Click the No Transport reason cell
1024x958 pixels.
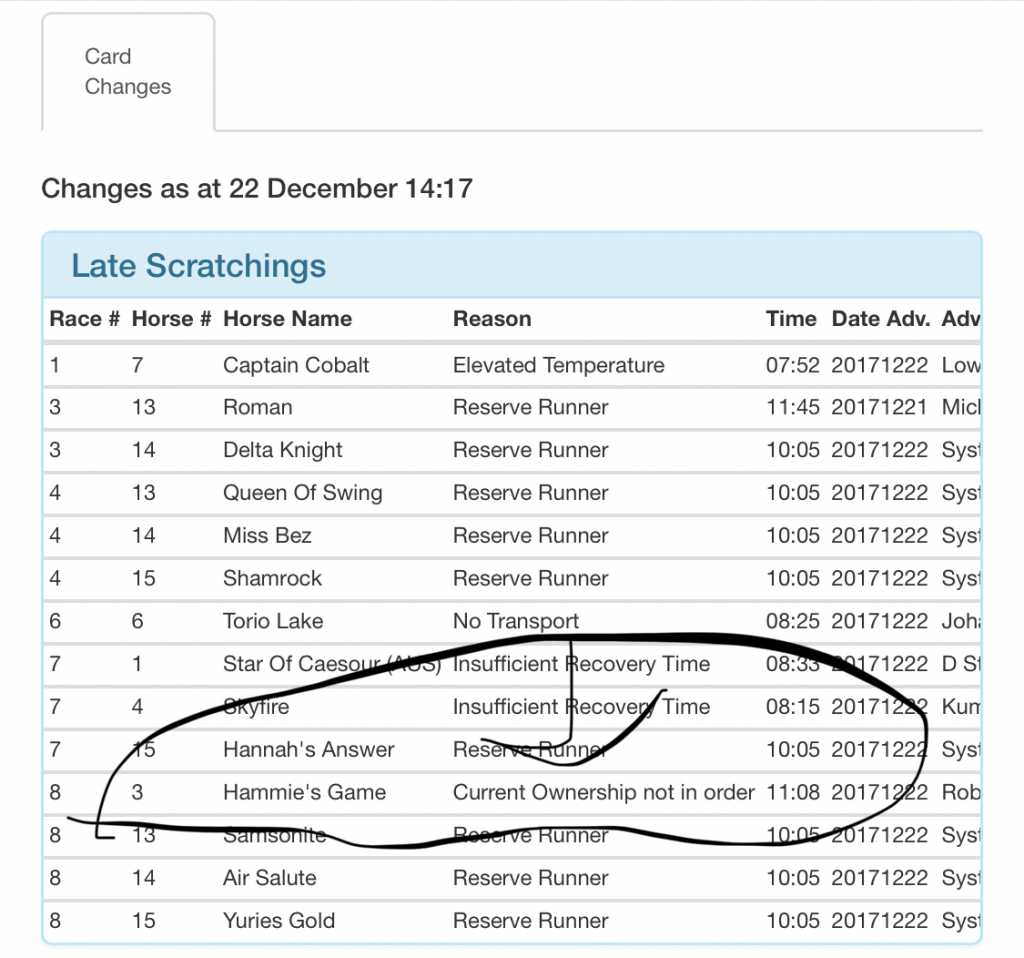click(x=516, y=621)
